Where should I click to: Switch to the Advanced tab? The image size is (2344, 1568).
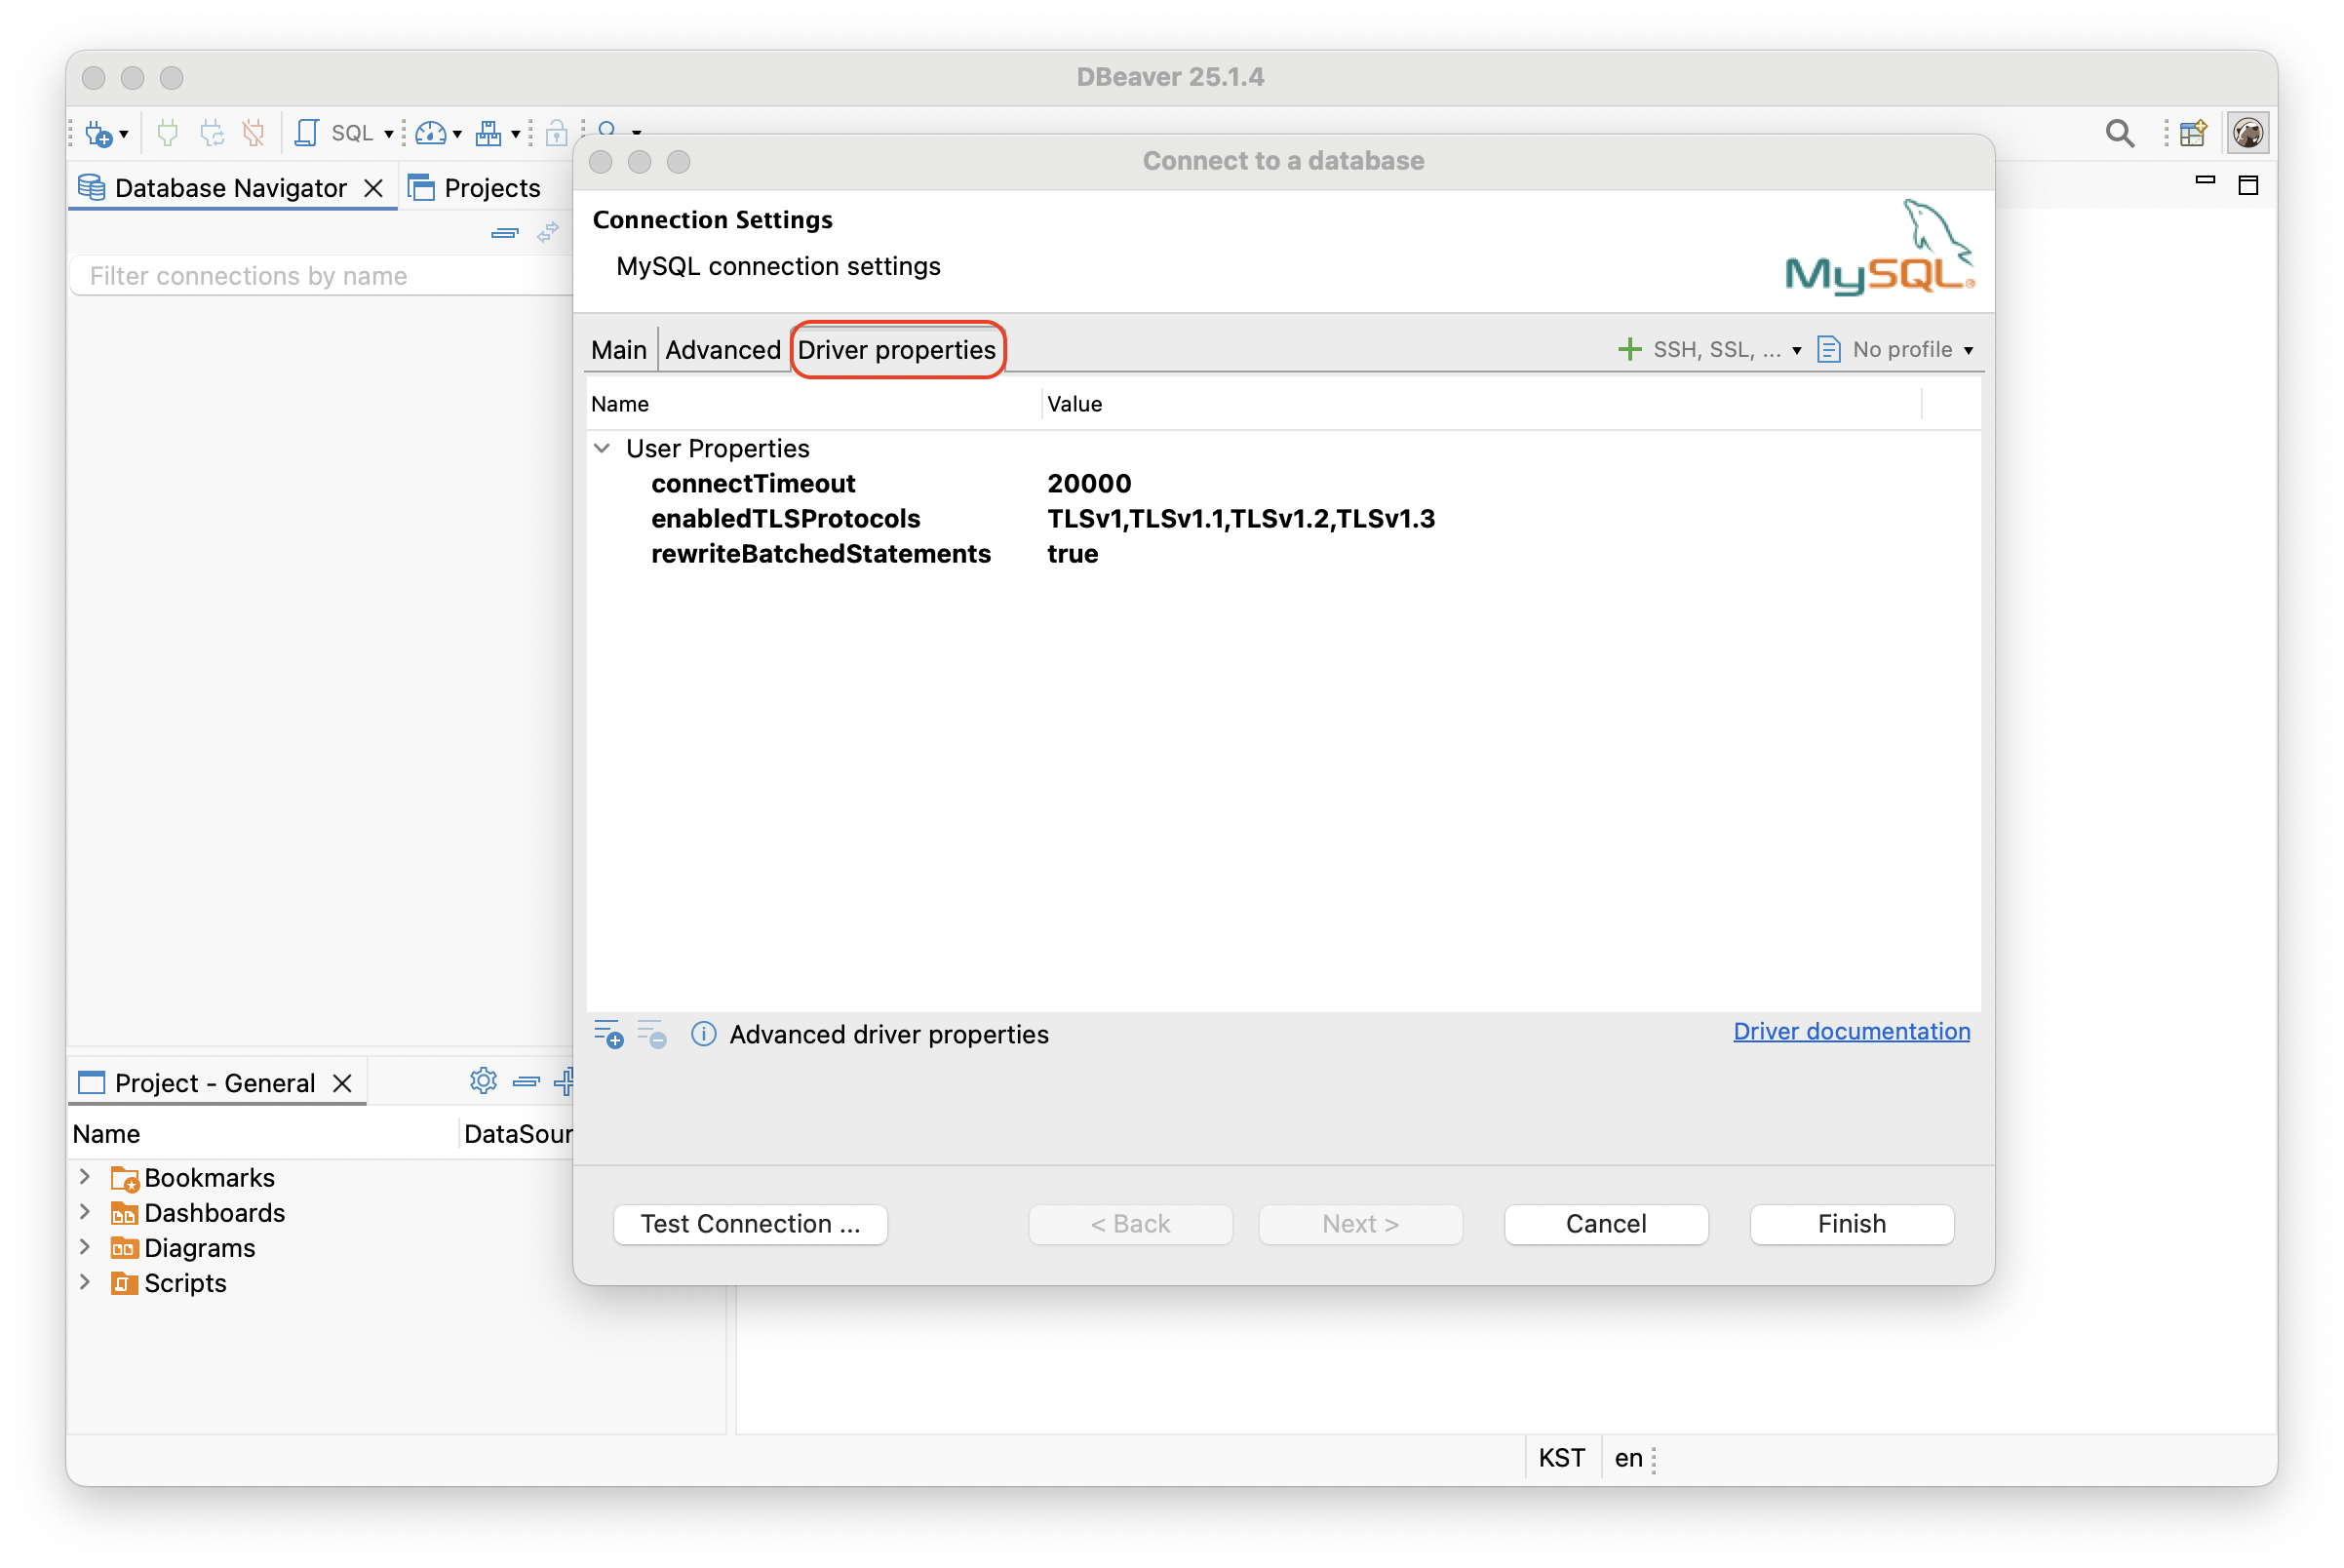(722, 349)
